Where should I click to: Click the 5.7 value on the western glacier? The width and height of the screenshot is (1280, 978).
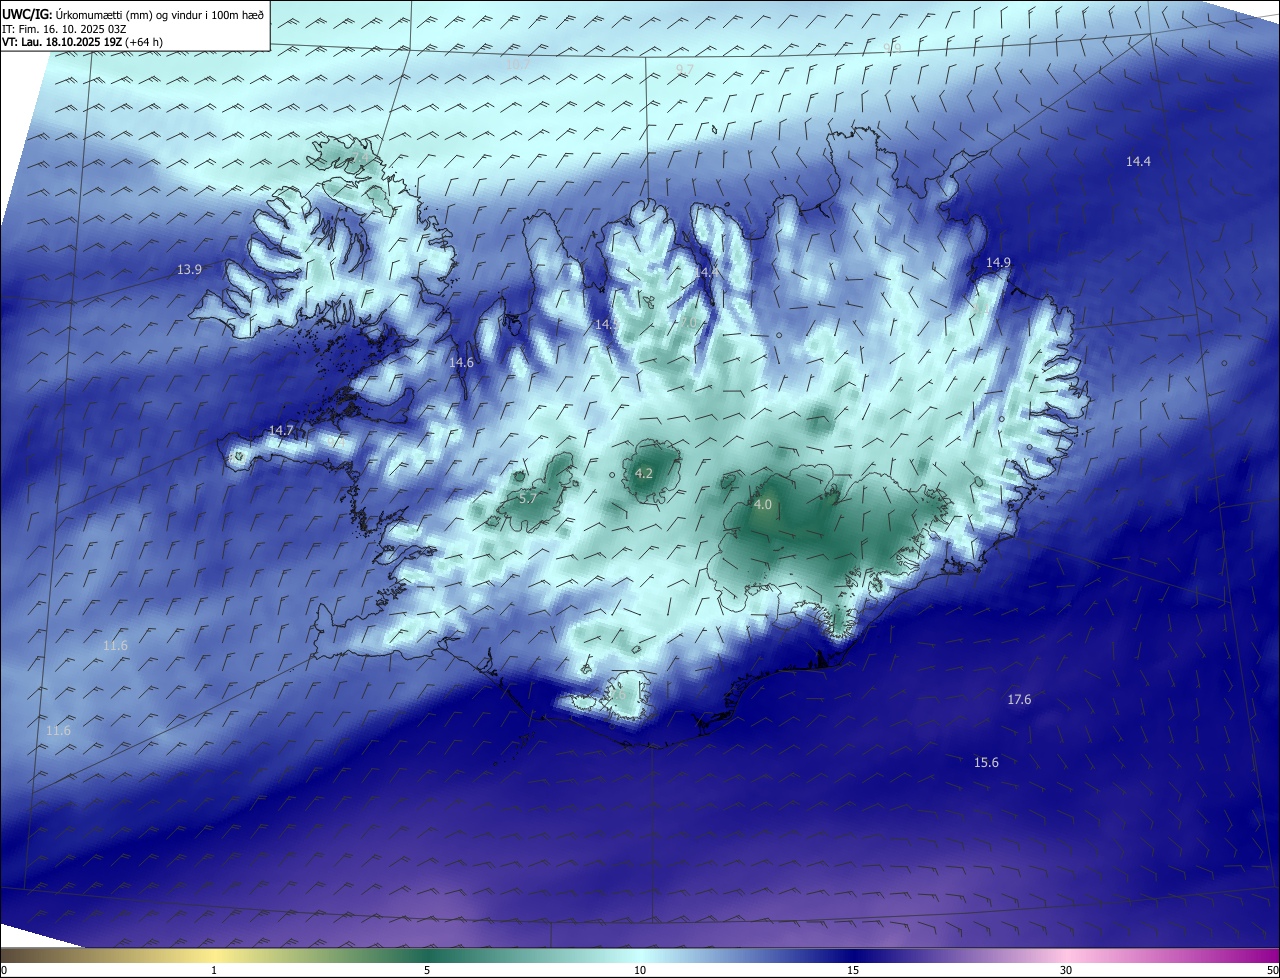coord(528,498)
